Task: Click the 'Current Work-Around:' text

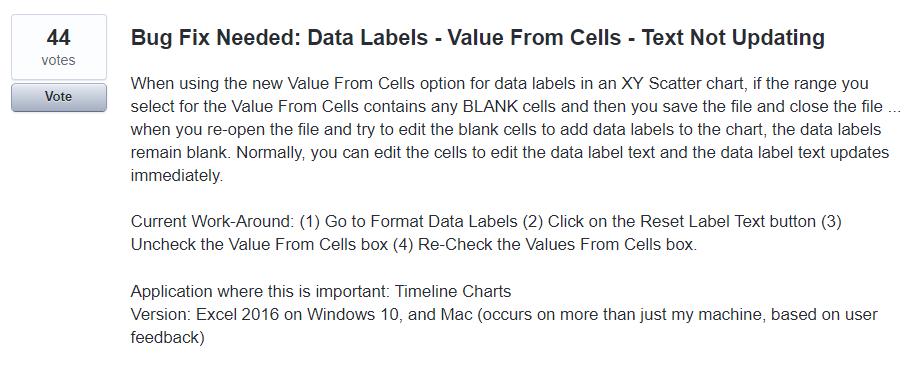Action: pos(212,222)
